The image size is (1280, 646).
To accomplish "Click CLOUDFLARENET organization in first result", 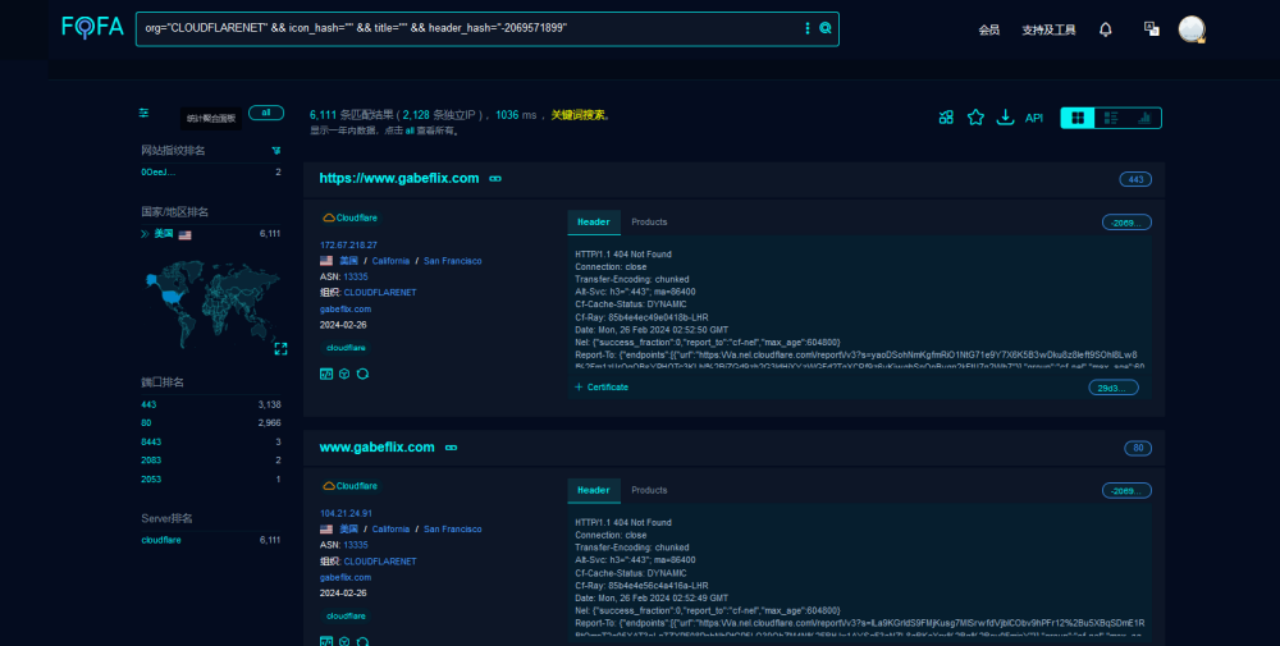I will tap(380, 293).
